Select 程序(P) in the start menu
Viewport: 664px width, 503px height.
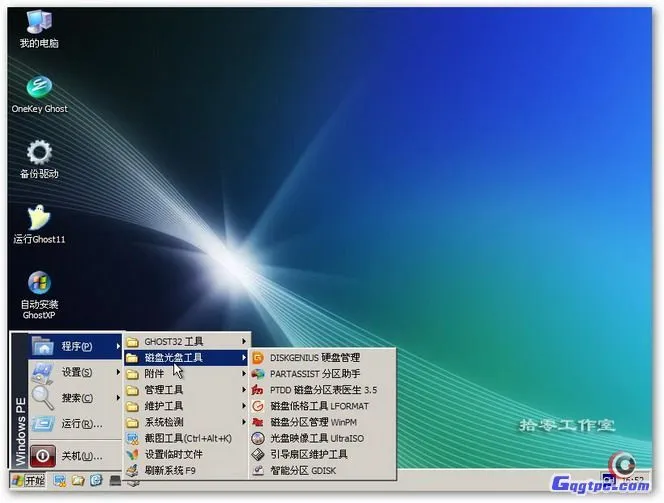pos(75,346)
